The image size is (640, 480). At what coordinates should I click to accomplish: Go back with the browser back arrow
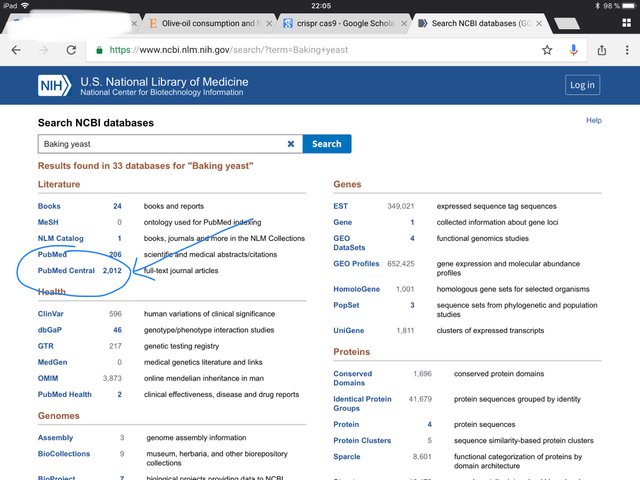pos(16,50)
